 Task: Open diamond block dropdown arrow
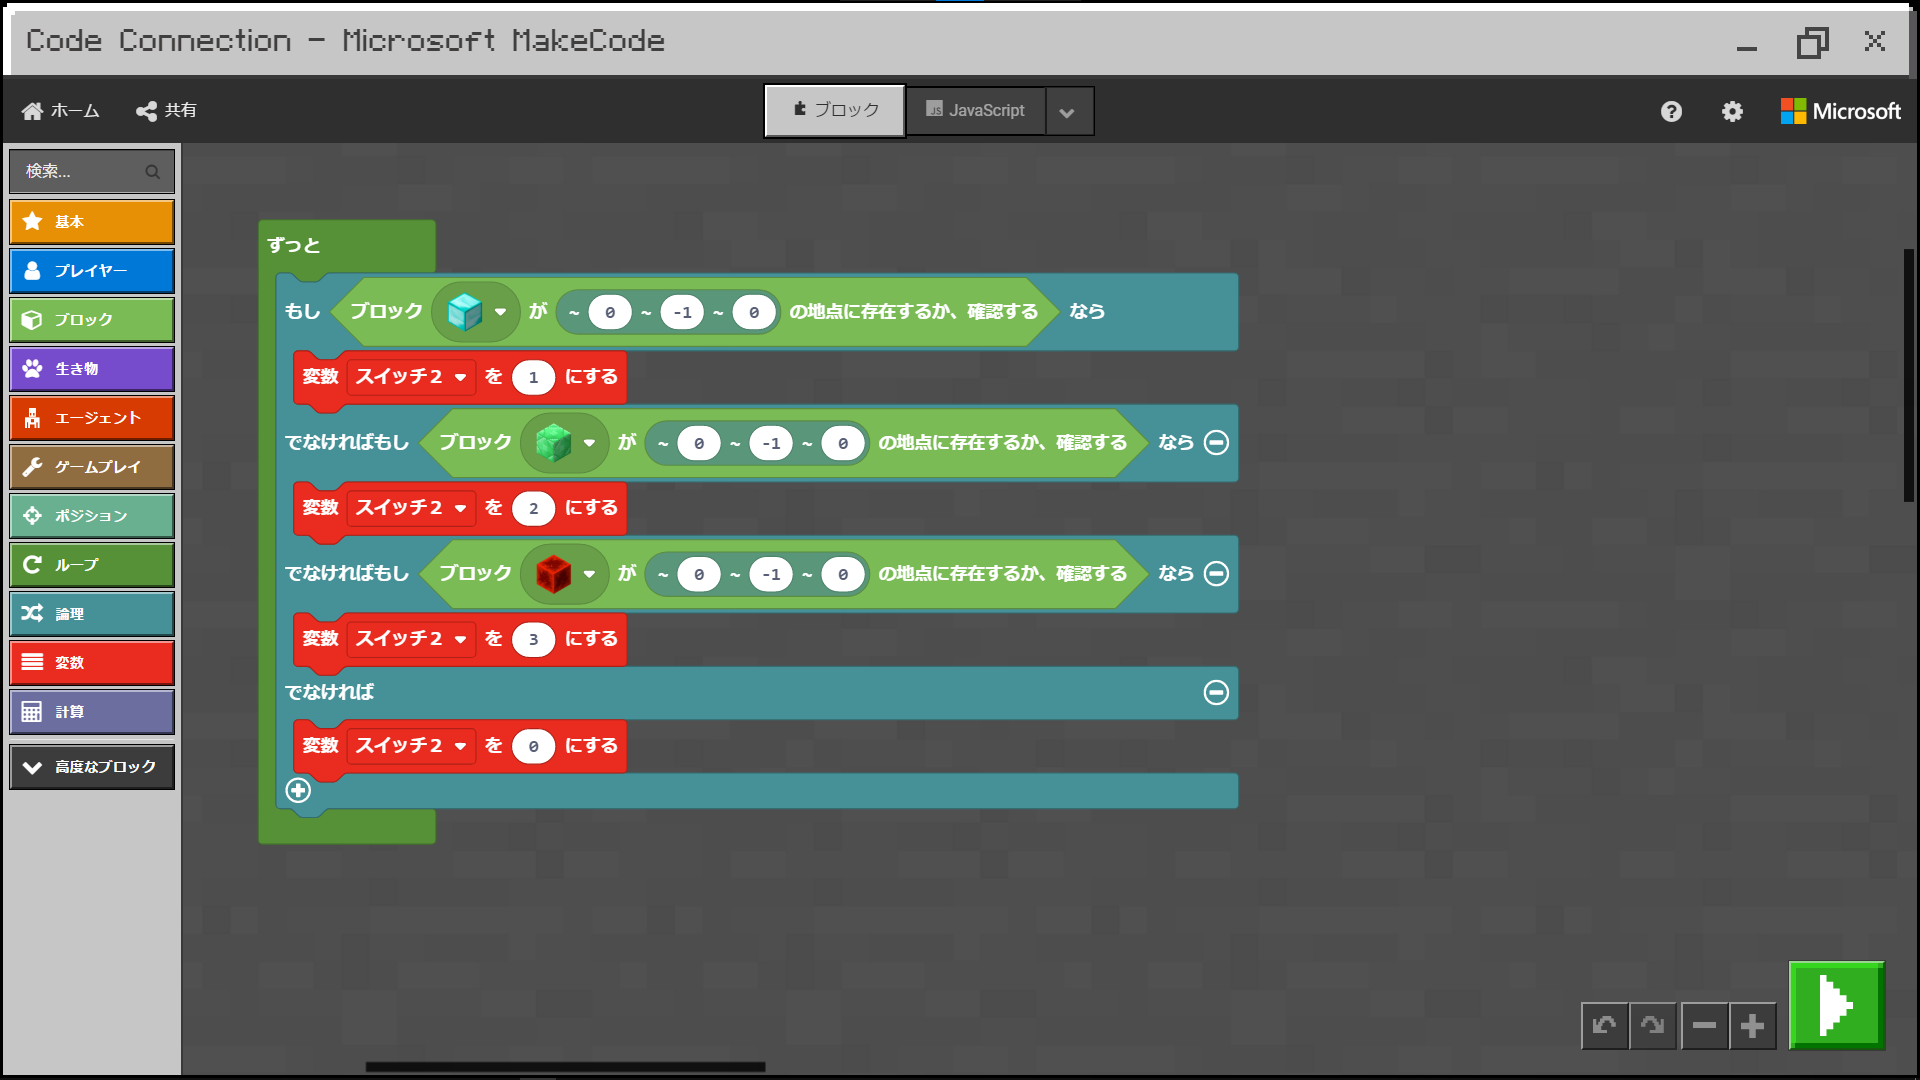tap(500, 312)
